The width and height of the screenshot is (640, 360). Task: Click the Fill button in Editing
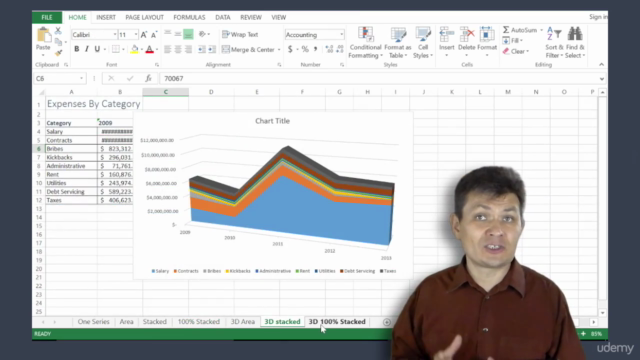513,40
